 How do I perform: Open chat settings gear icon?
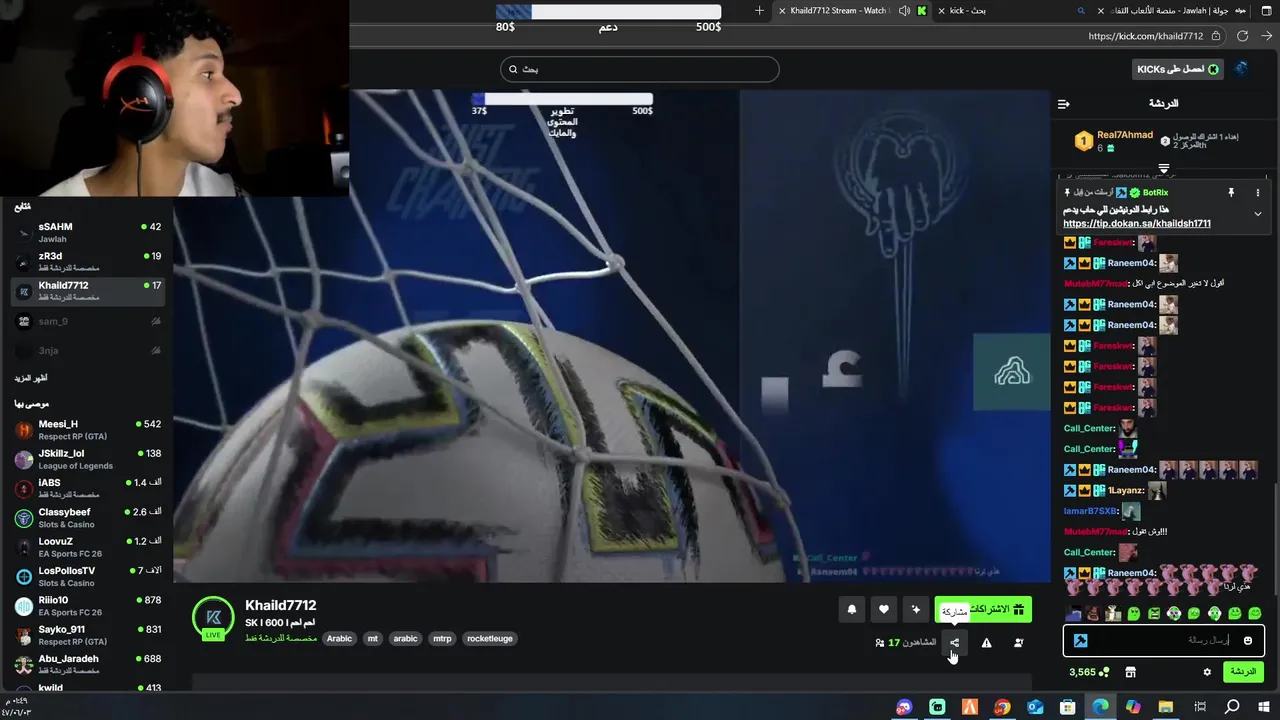pos(1207,672)
